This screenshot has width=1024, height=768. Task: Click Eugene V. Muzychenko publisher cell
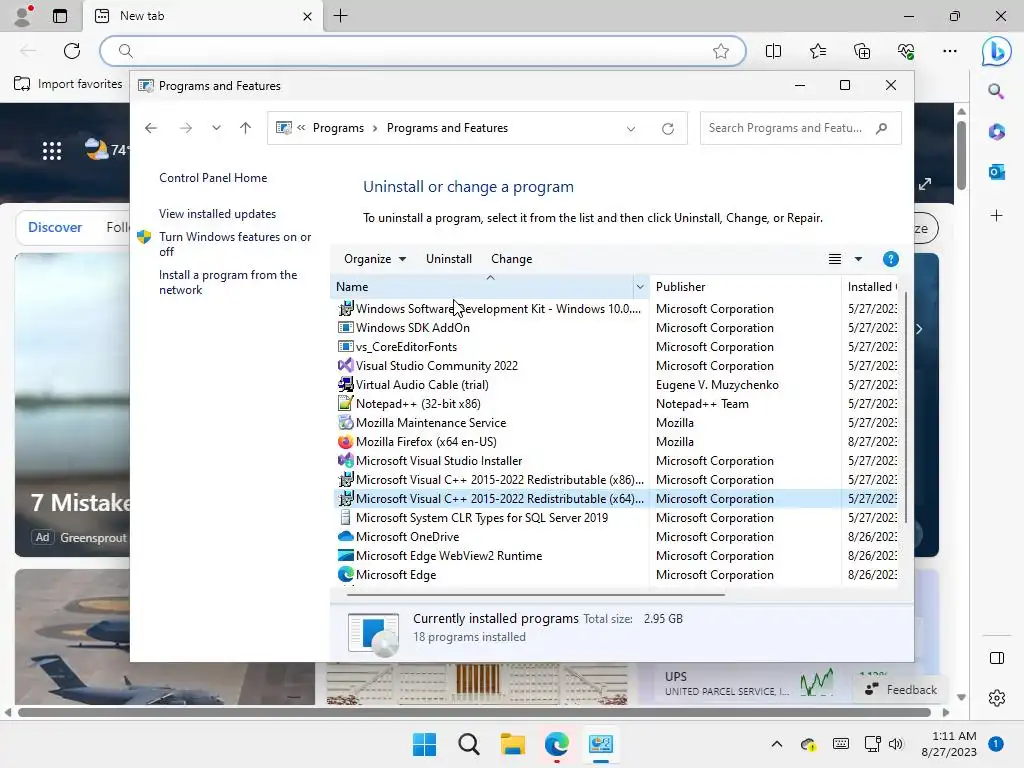point(717,385)
